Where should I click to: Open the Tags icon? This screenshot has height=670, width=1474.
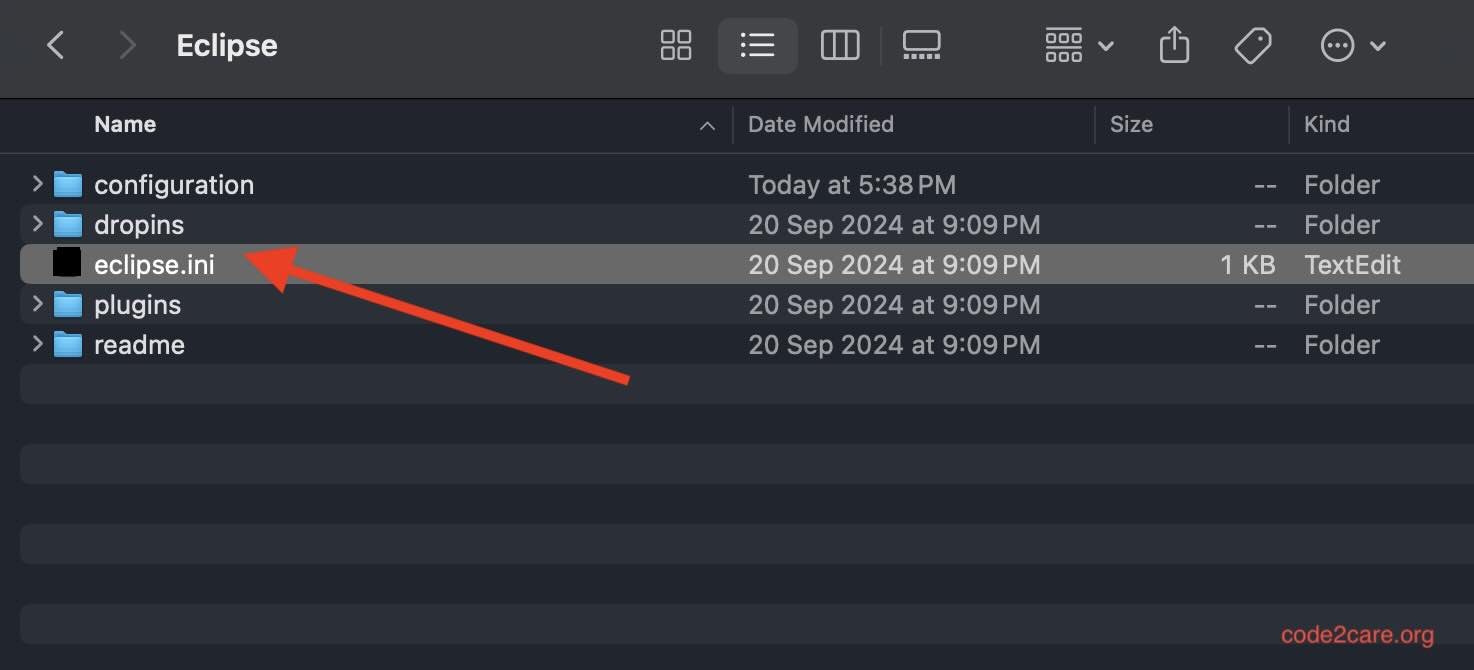click(1252, 45)
